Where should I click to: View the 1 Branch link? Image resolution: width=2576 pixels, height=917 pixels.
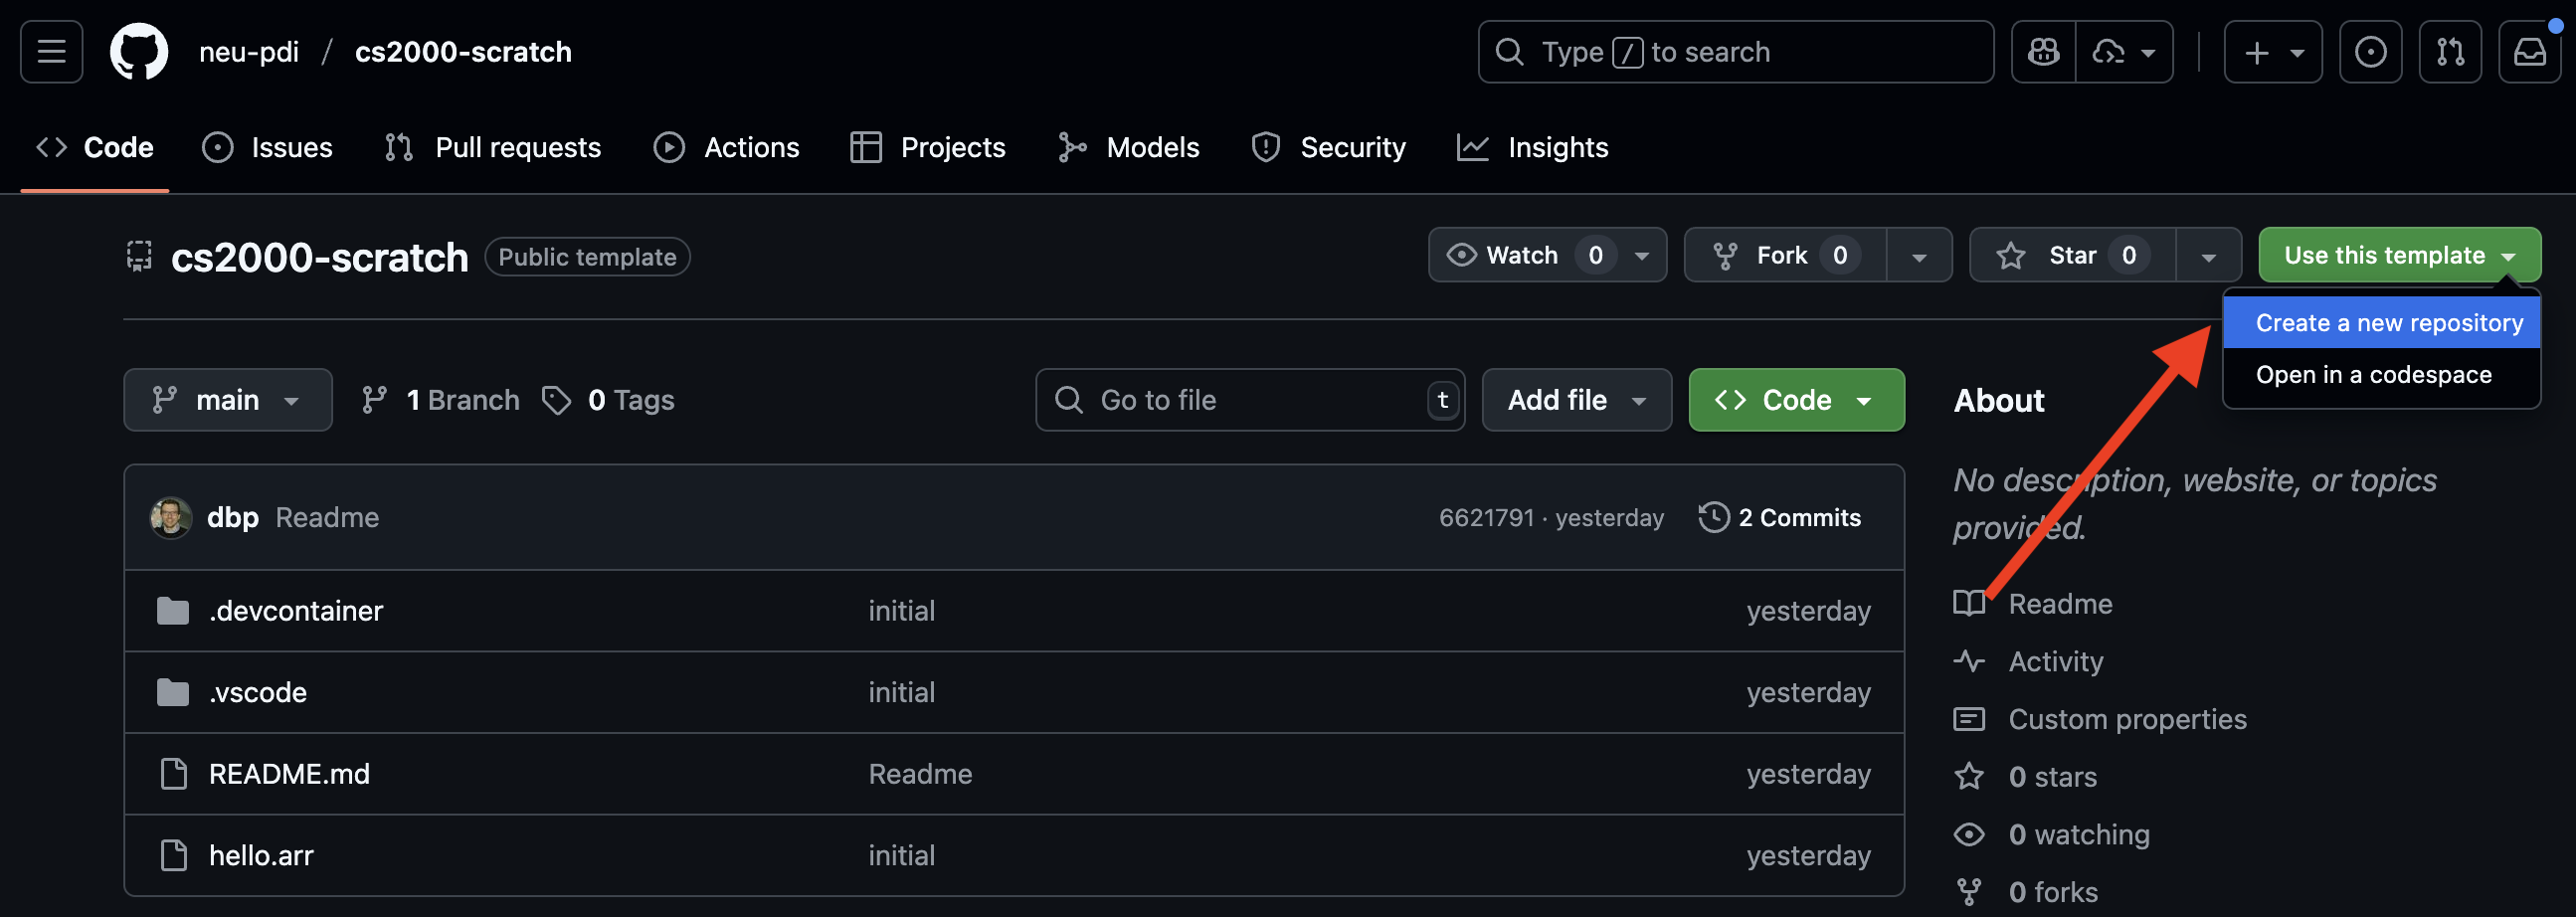[x=441, y=400]
